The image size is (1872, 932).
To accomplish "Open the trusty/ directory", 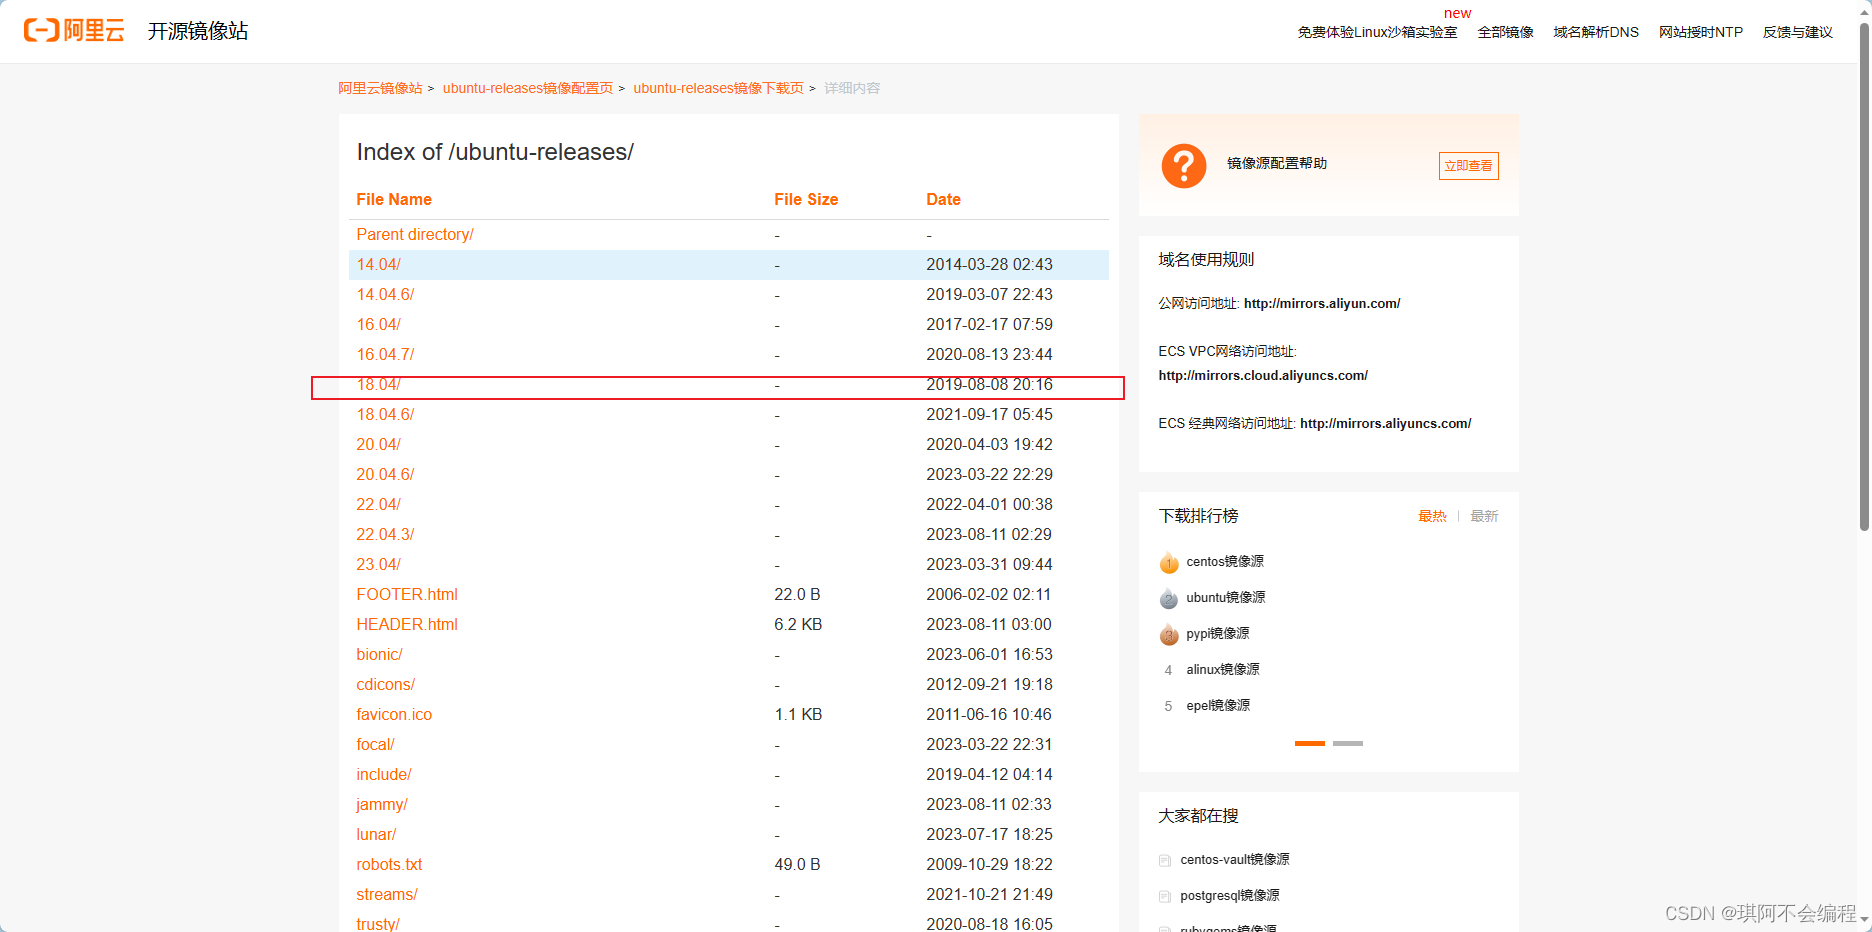I will (x=378, y=923).
